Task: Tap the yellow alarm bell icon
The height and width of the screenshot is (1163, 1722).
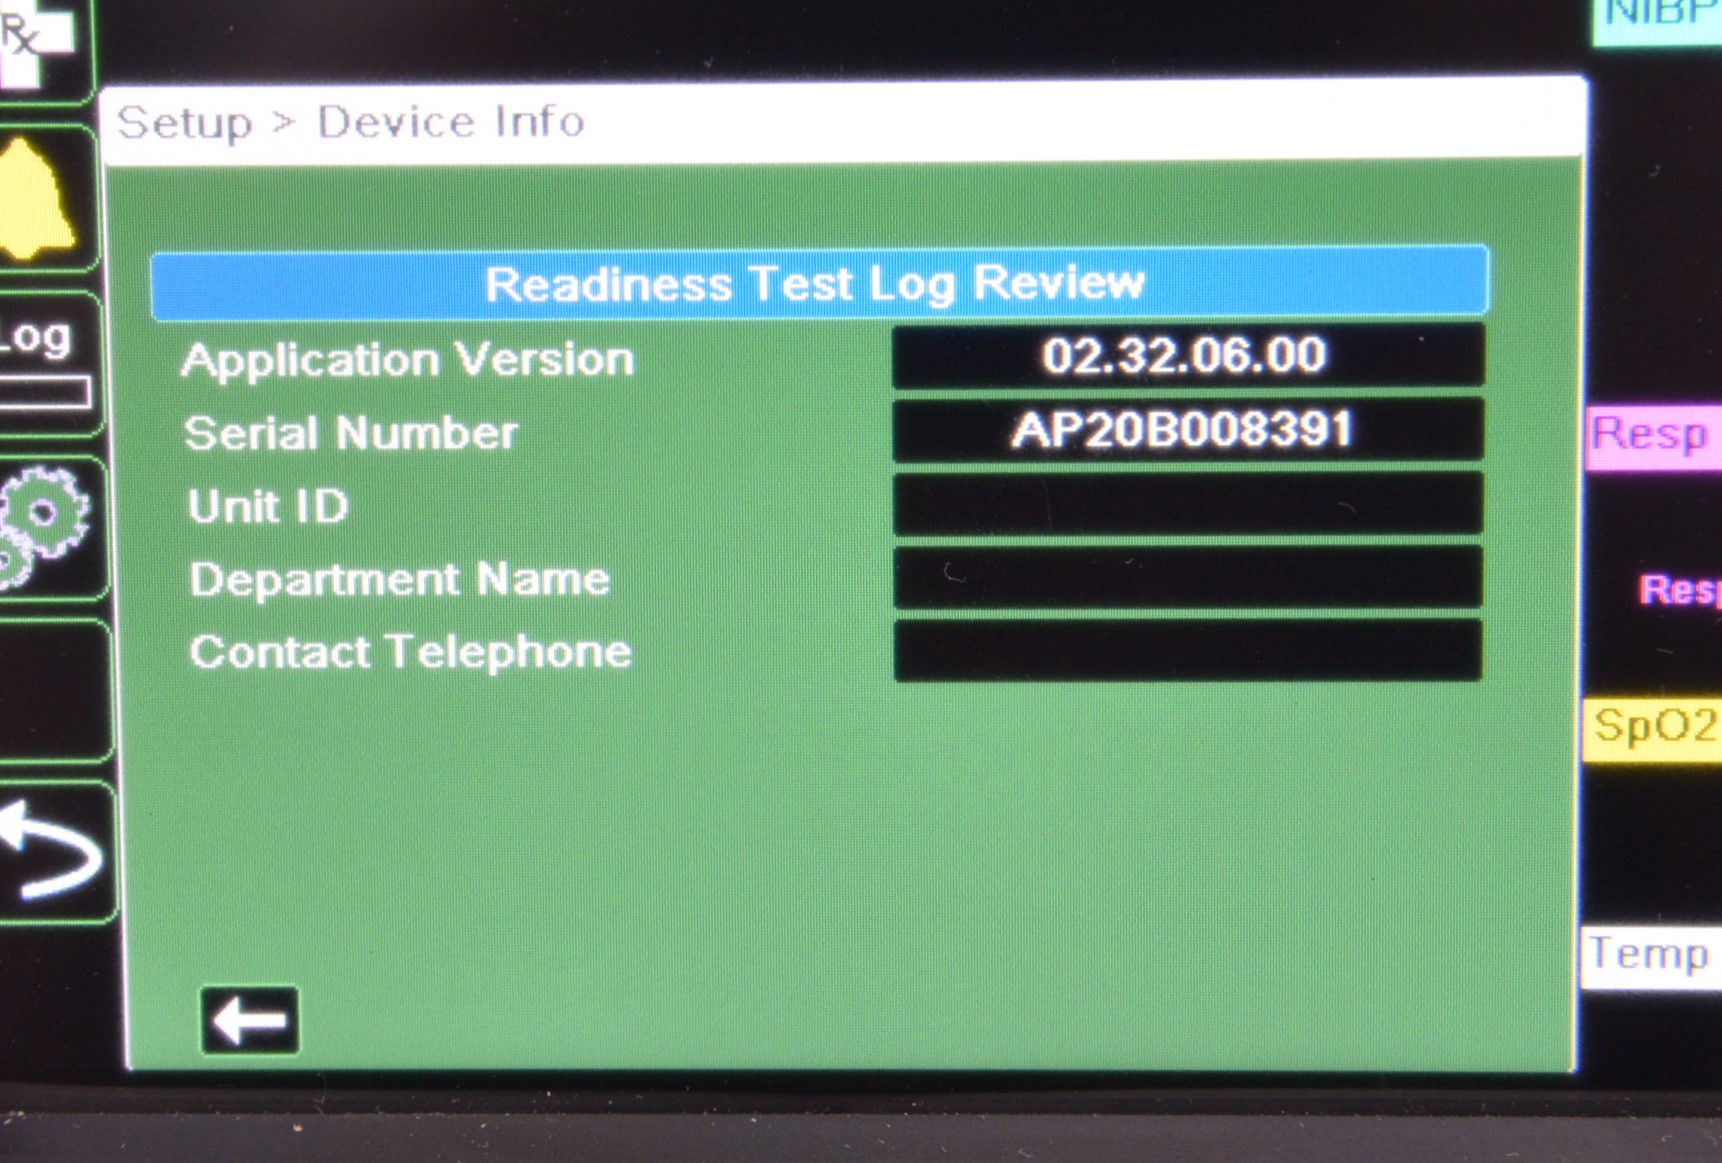Action: click(38, 200)
